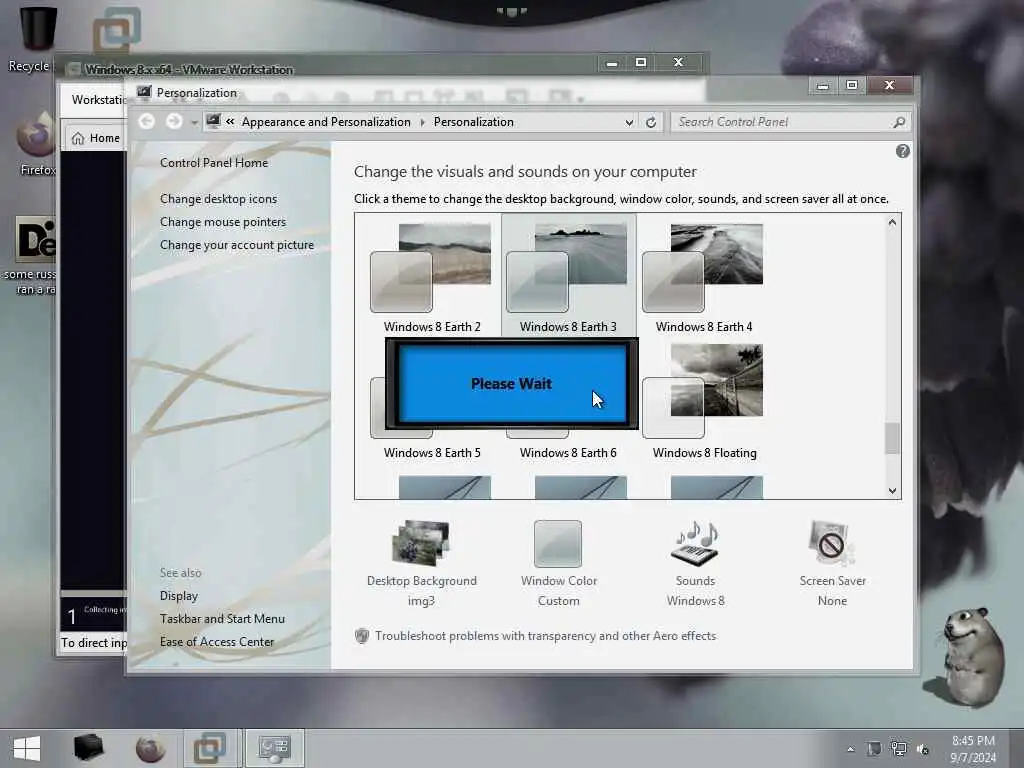Open Control Panel Home link

pos(214,163)
